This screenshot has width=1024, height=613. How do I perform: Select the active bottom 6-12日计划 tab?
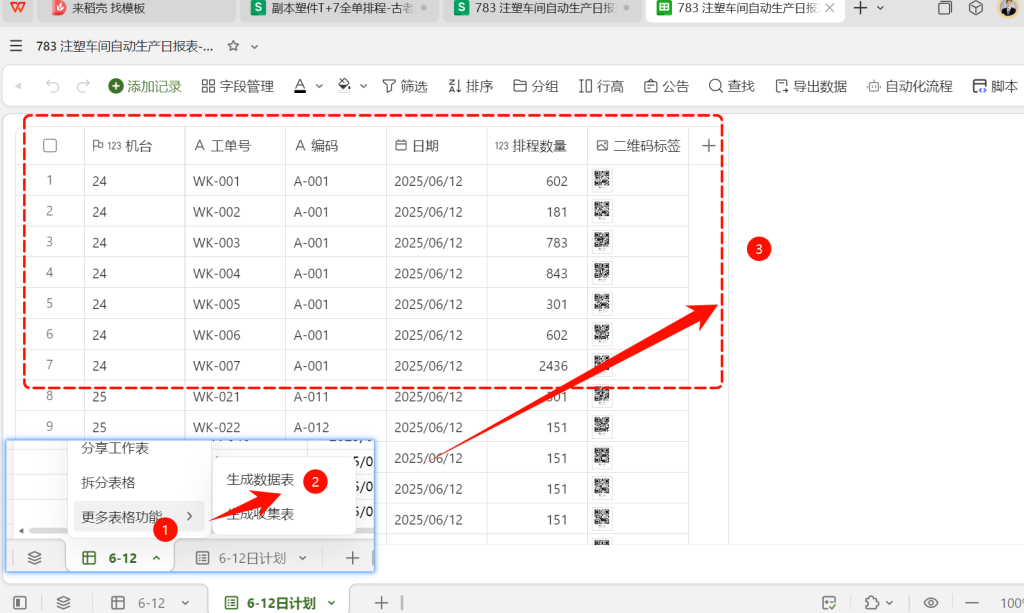[x=281, y=603]
